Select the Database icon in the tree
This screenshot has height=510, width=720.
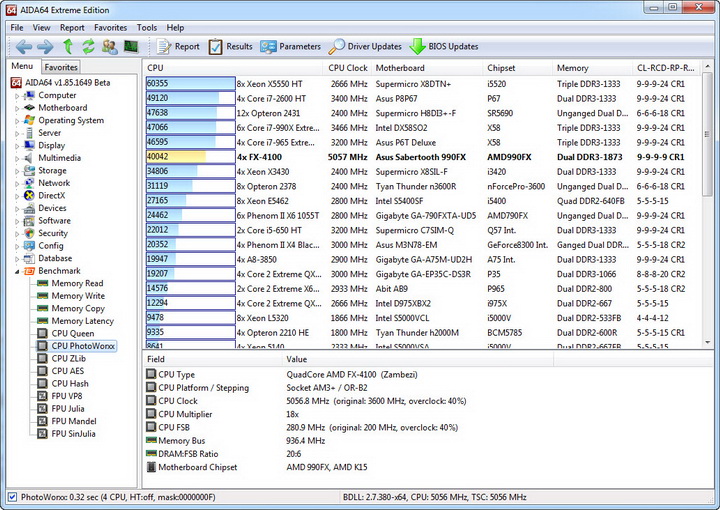click(x=29, y=258)
